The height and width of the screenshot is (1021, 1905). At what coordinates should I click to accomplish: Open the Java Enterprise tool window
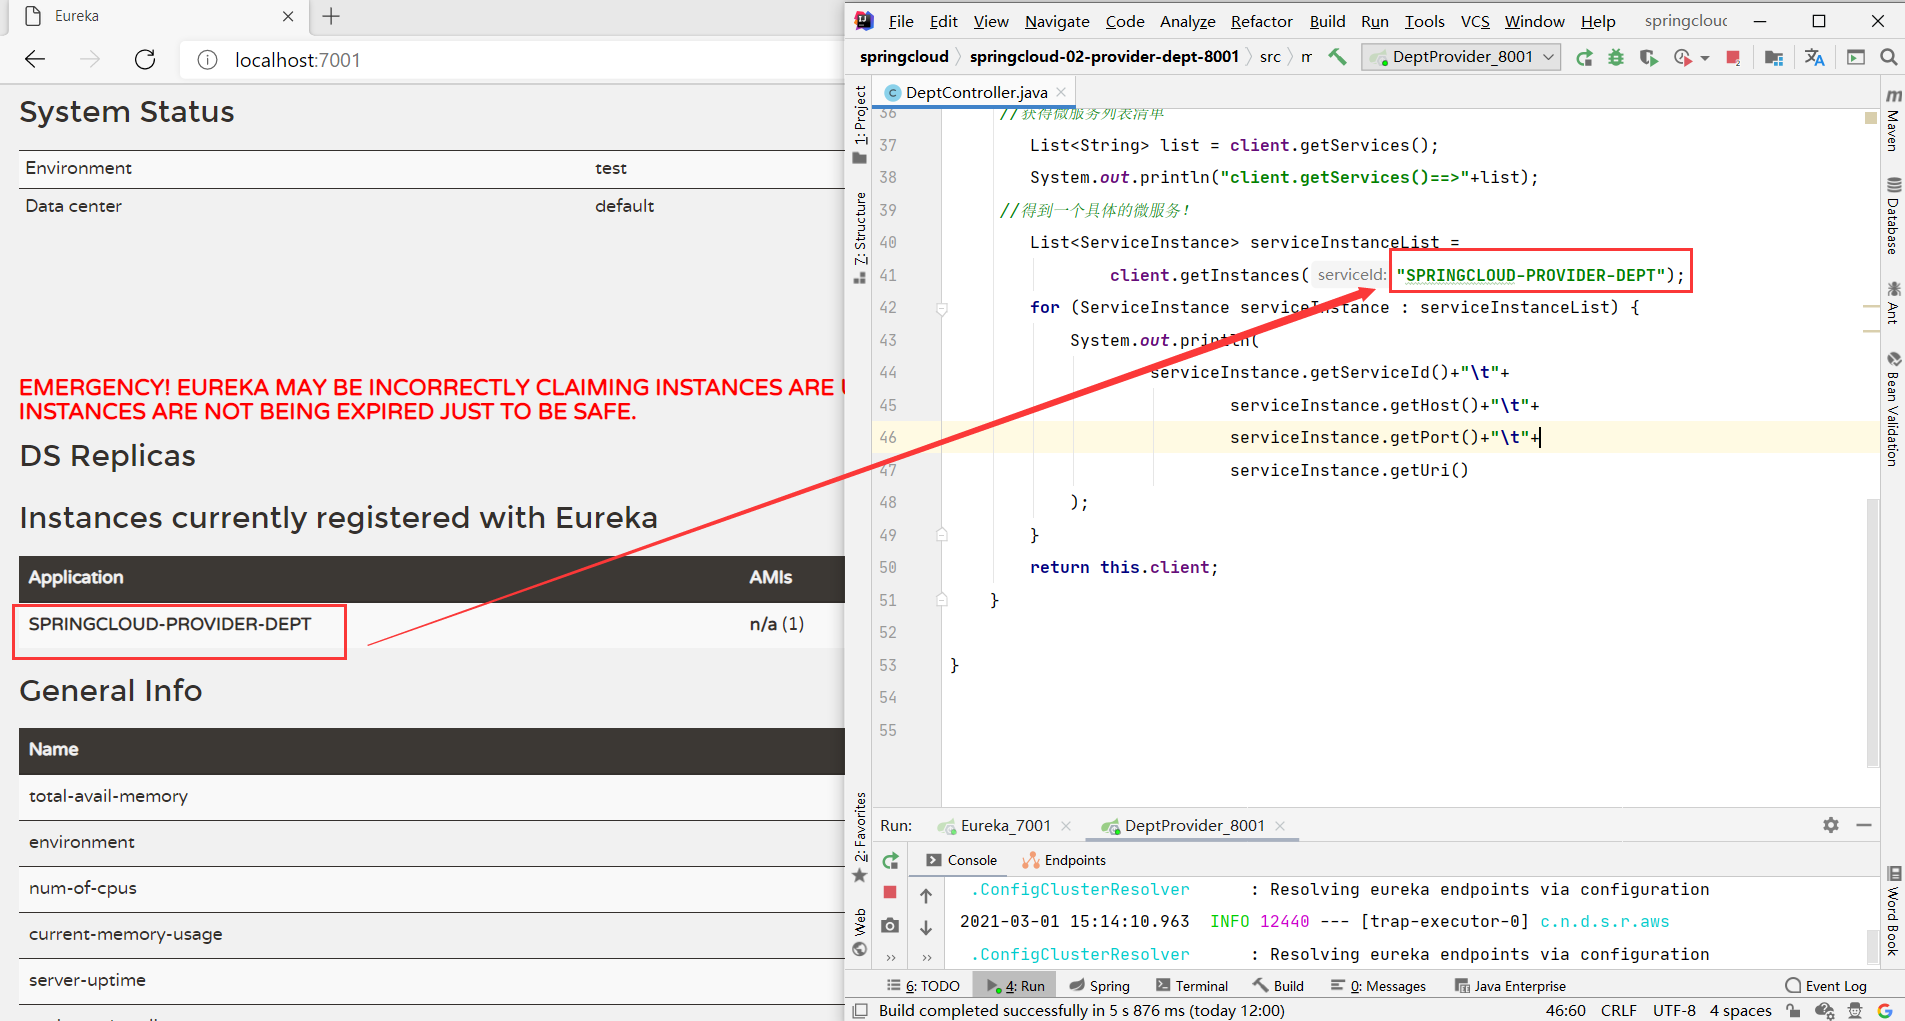click(x=1510, y=986)
